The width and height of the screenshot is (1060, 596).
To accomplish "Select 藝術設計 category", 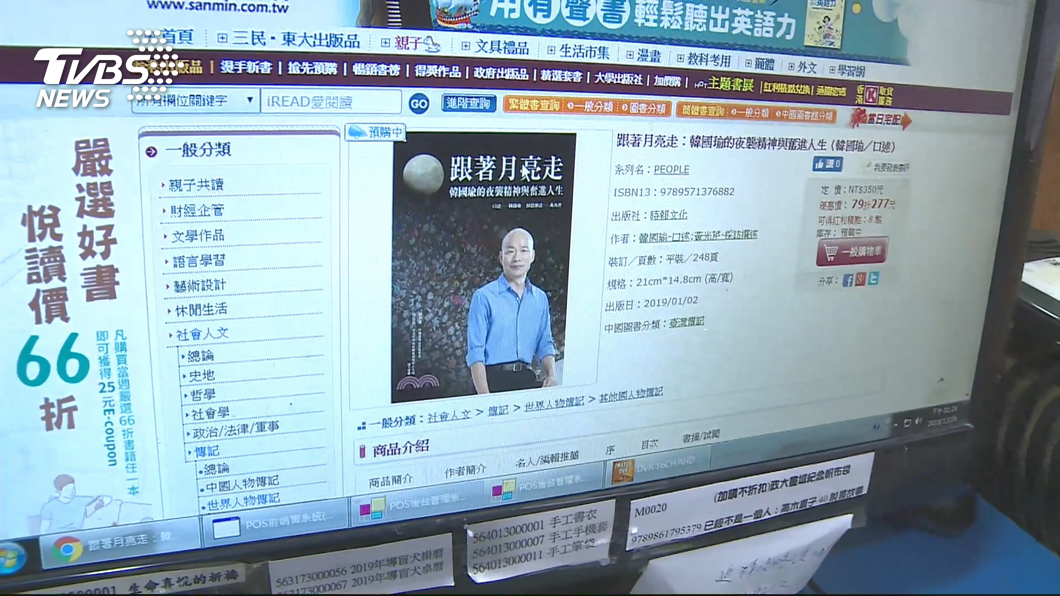I will 199,286.
